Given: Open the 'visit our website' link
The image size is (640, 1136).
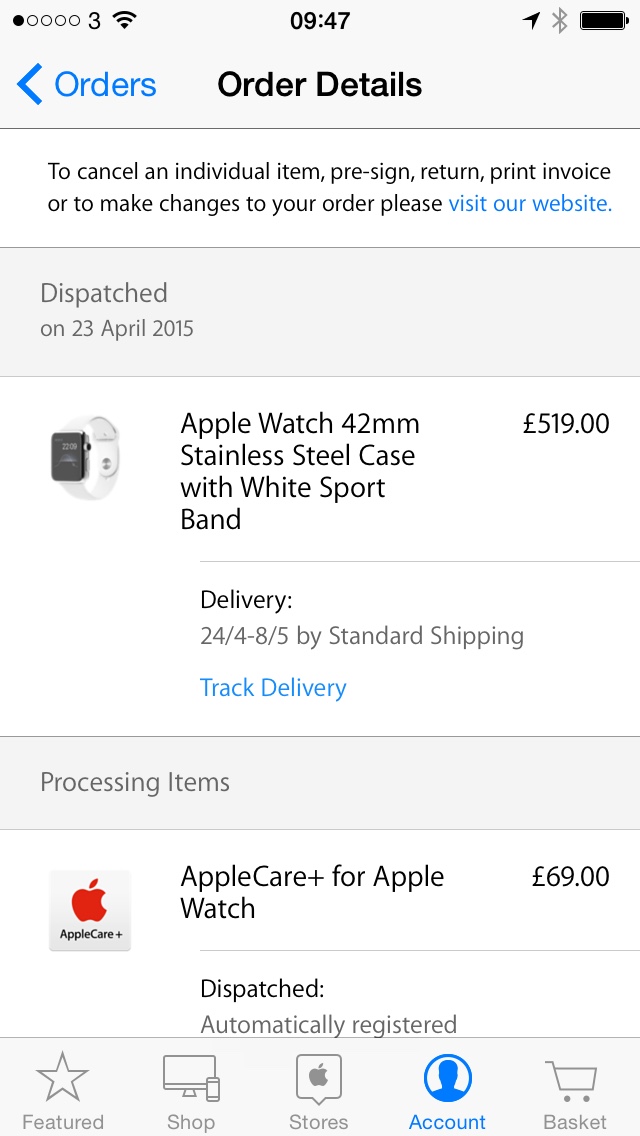Looking at the screenshot, I should 529,204.
